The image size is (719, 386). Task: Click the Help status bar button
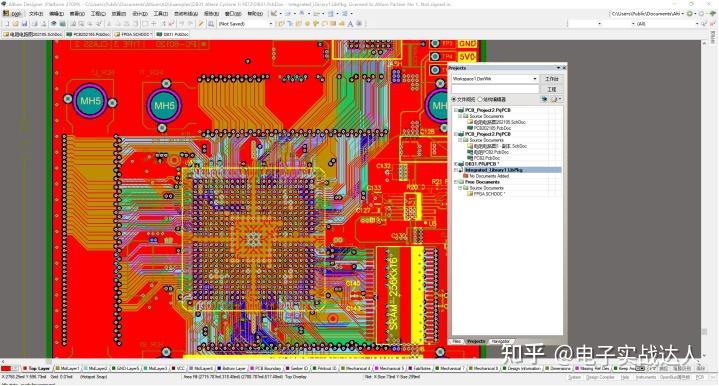pos(625,377)
